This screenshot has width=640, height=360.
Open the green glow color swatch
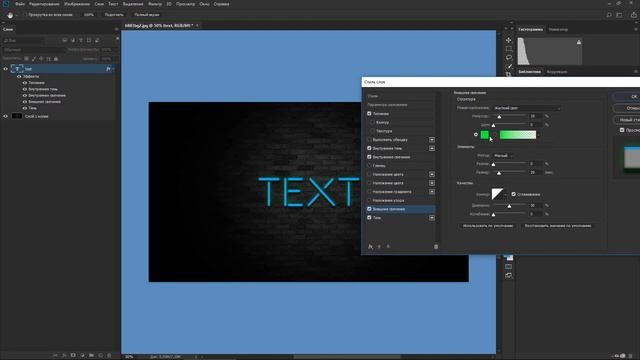(484, 135)
